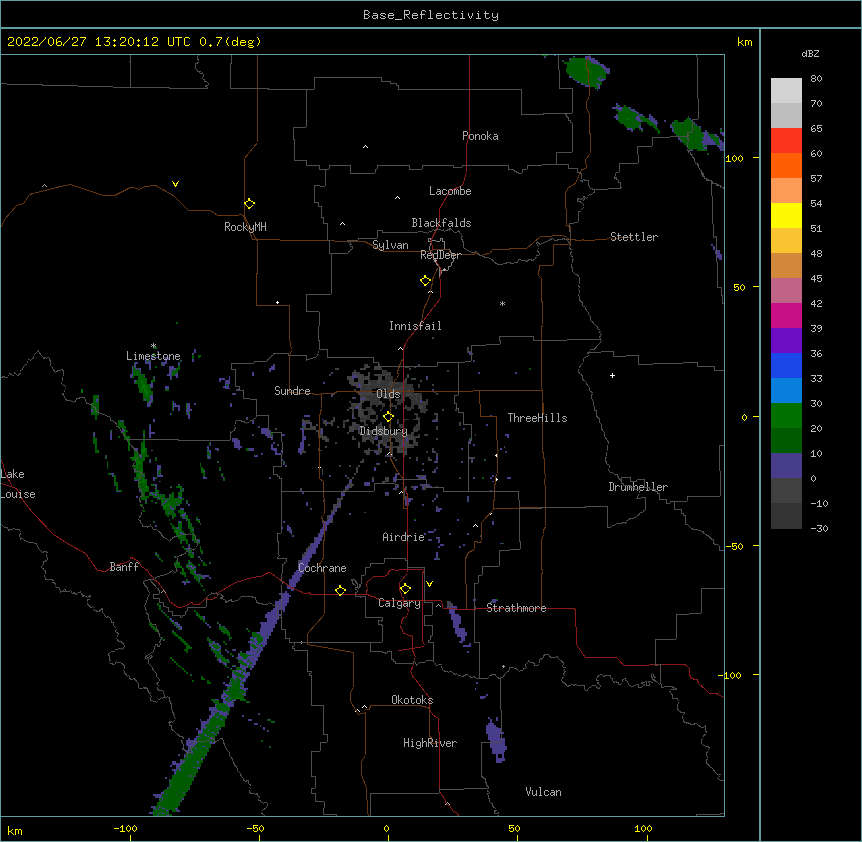The width and height of the screenshot is (862, 842).
Task: Click the yellow marker near RockyMH
Action: tap(250, 204)
